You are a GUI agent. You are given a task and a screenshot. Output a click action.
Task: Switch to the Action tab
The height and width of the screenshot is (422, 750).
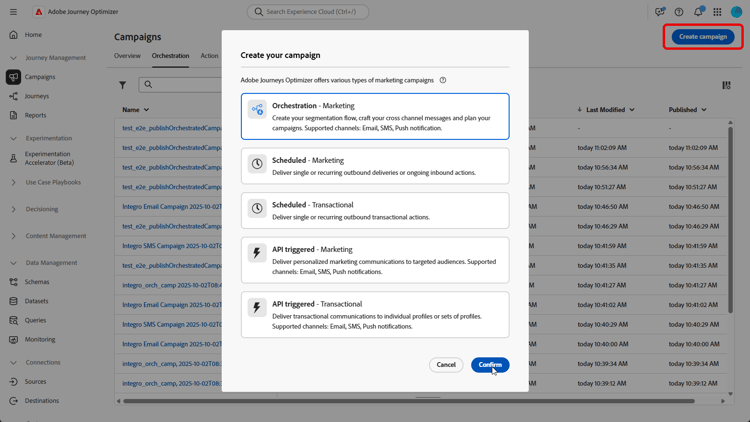(x=209, y=56)
